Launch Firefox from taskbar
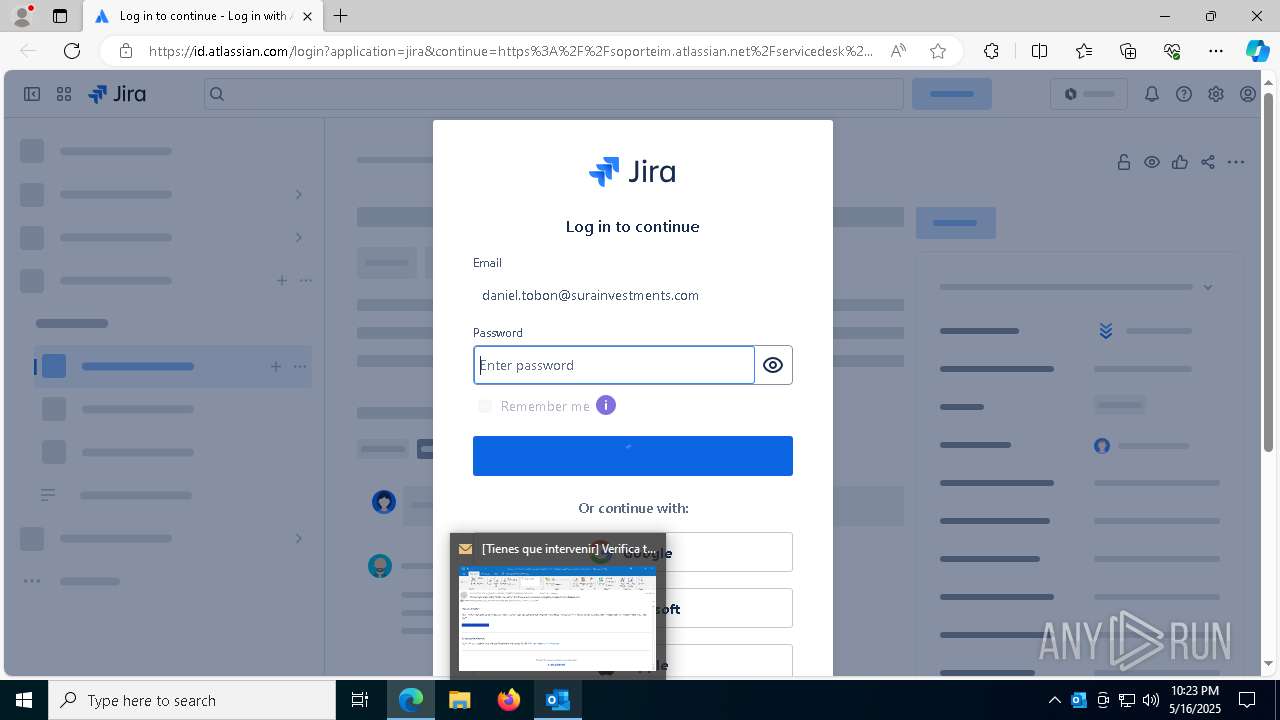This screenshot has height=720, width=1280. pyautogui.click(x=509, y=700)
